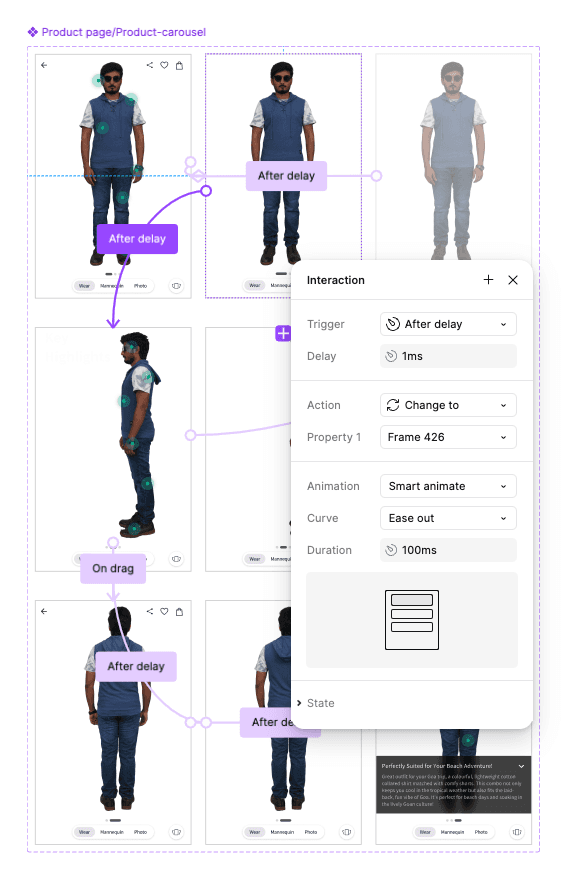
Task: Select the highlighted dark purple After delay label
Action: [137, 239]
